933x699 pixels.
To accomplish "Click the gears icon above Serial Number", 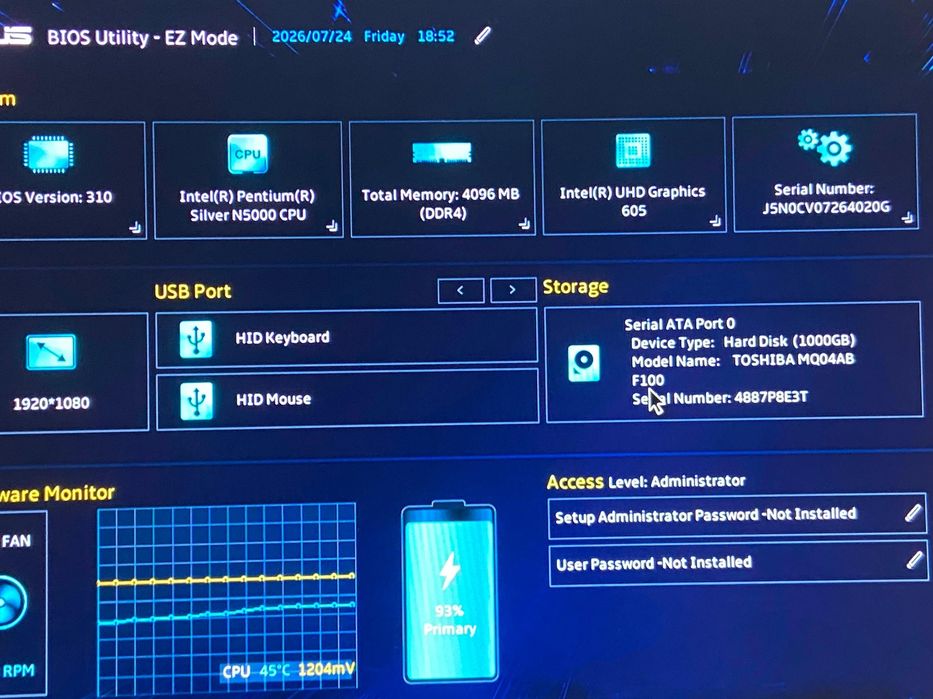I will pyautogui.click(x=825, y=146).
